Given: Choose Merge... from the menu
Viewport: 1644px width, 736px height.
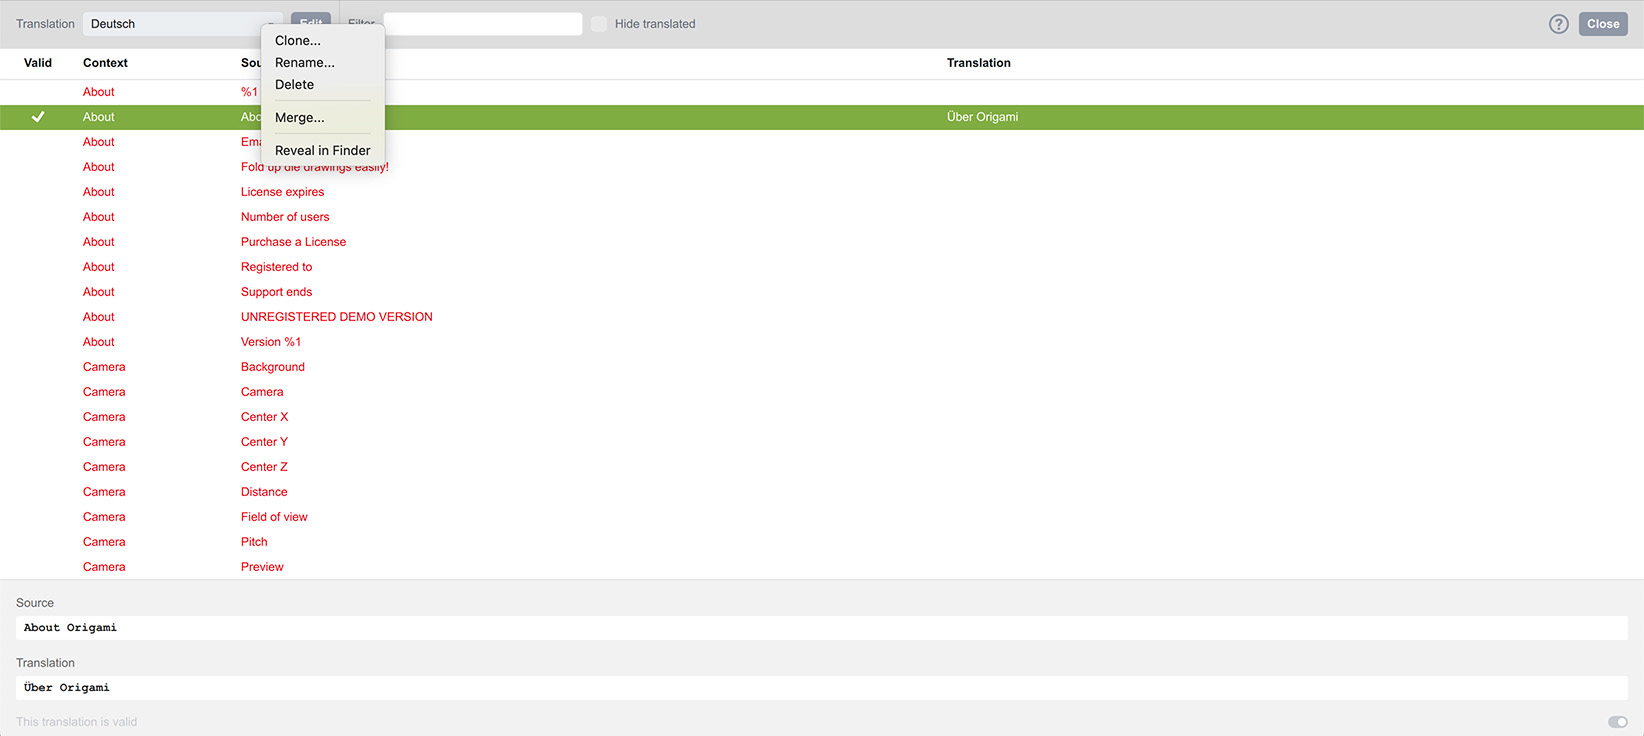Looking at the screenshot, I should pos(300,118).
